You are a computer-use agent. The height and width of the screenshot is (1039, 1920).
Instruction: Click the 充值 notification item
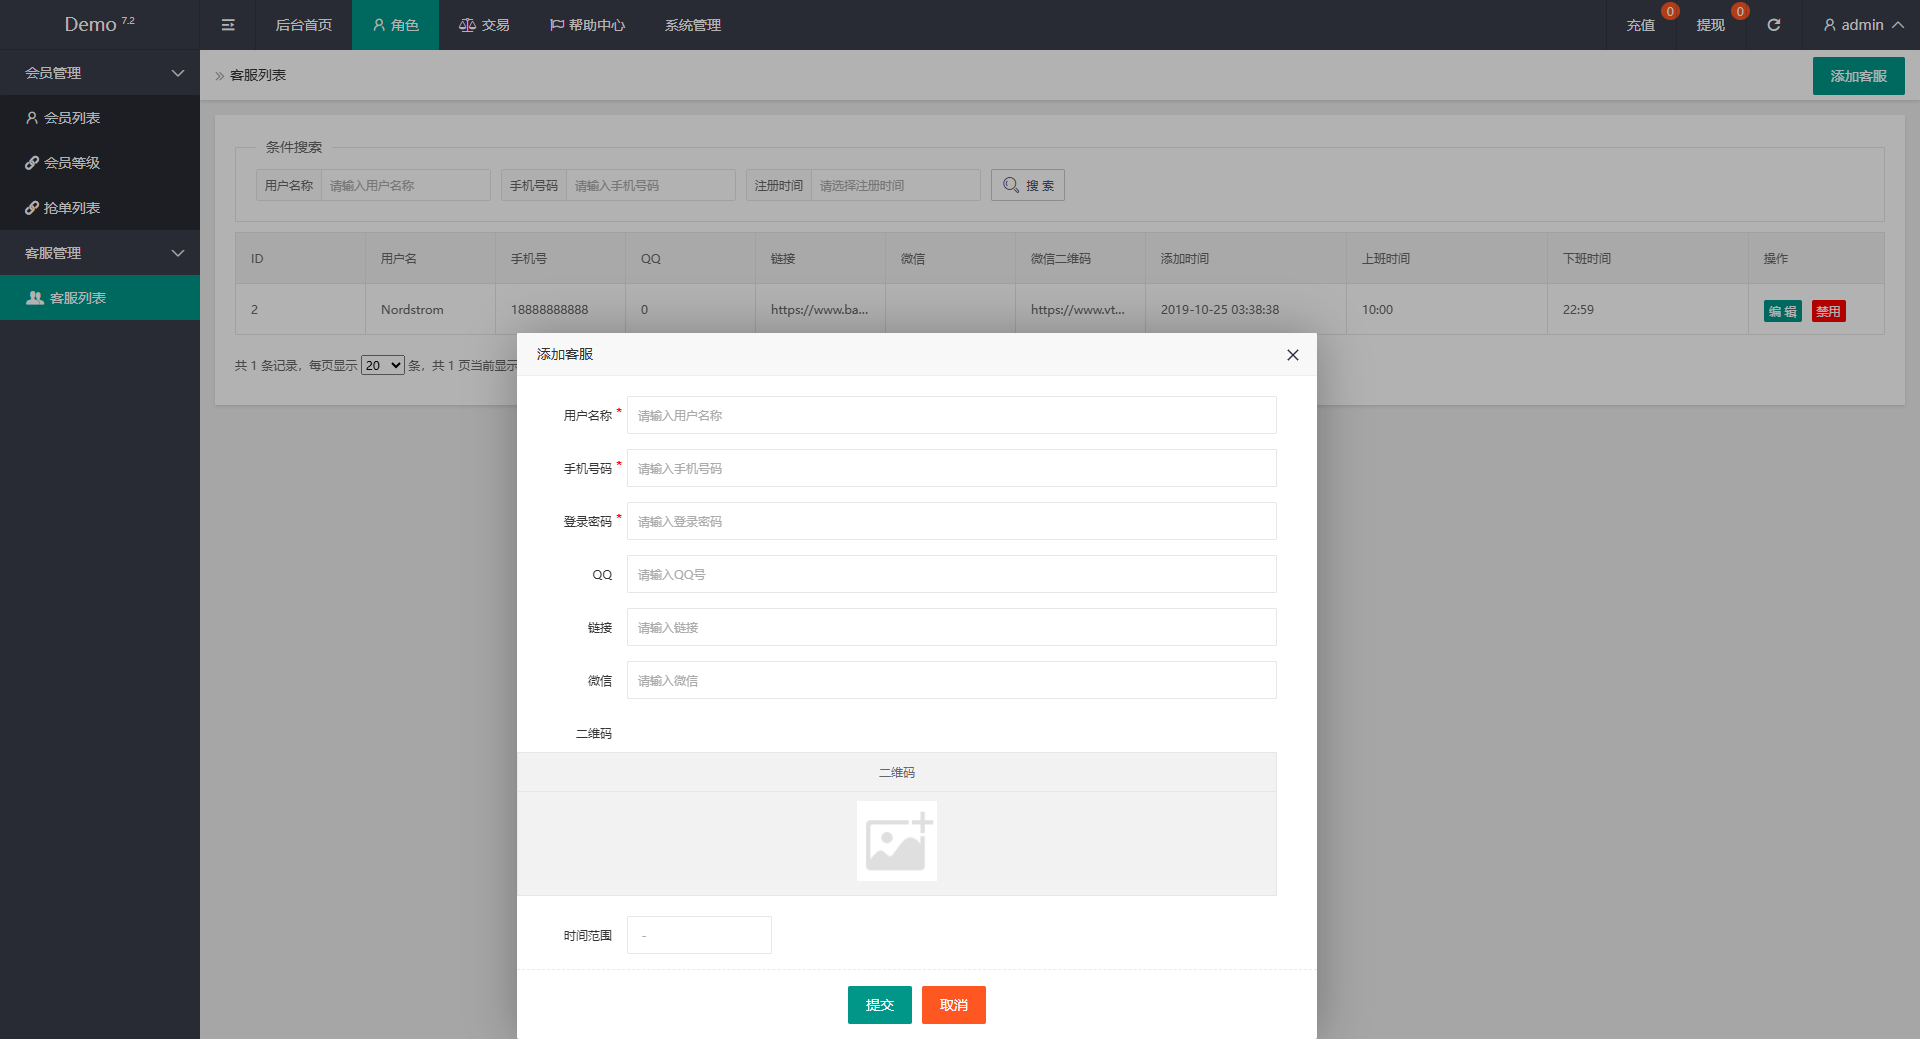coord(1640,25)
